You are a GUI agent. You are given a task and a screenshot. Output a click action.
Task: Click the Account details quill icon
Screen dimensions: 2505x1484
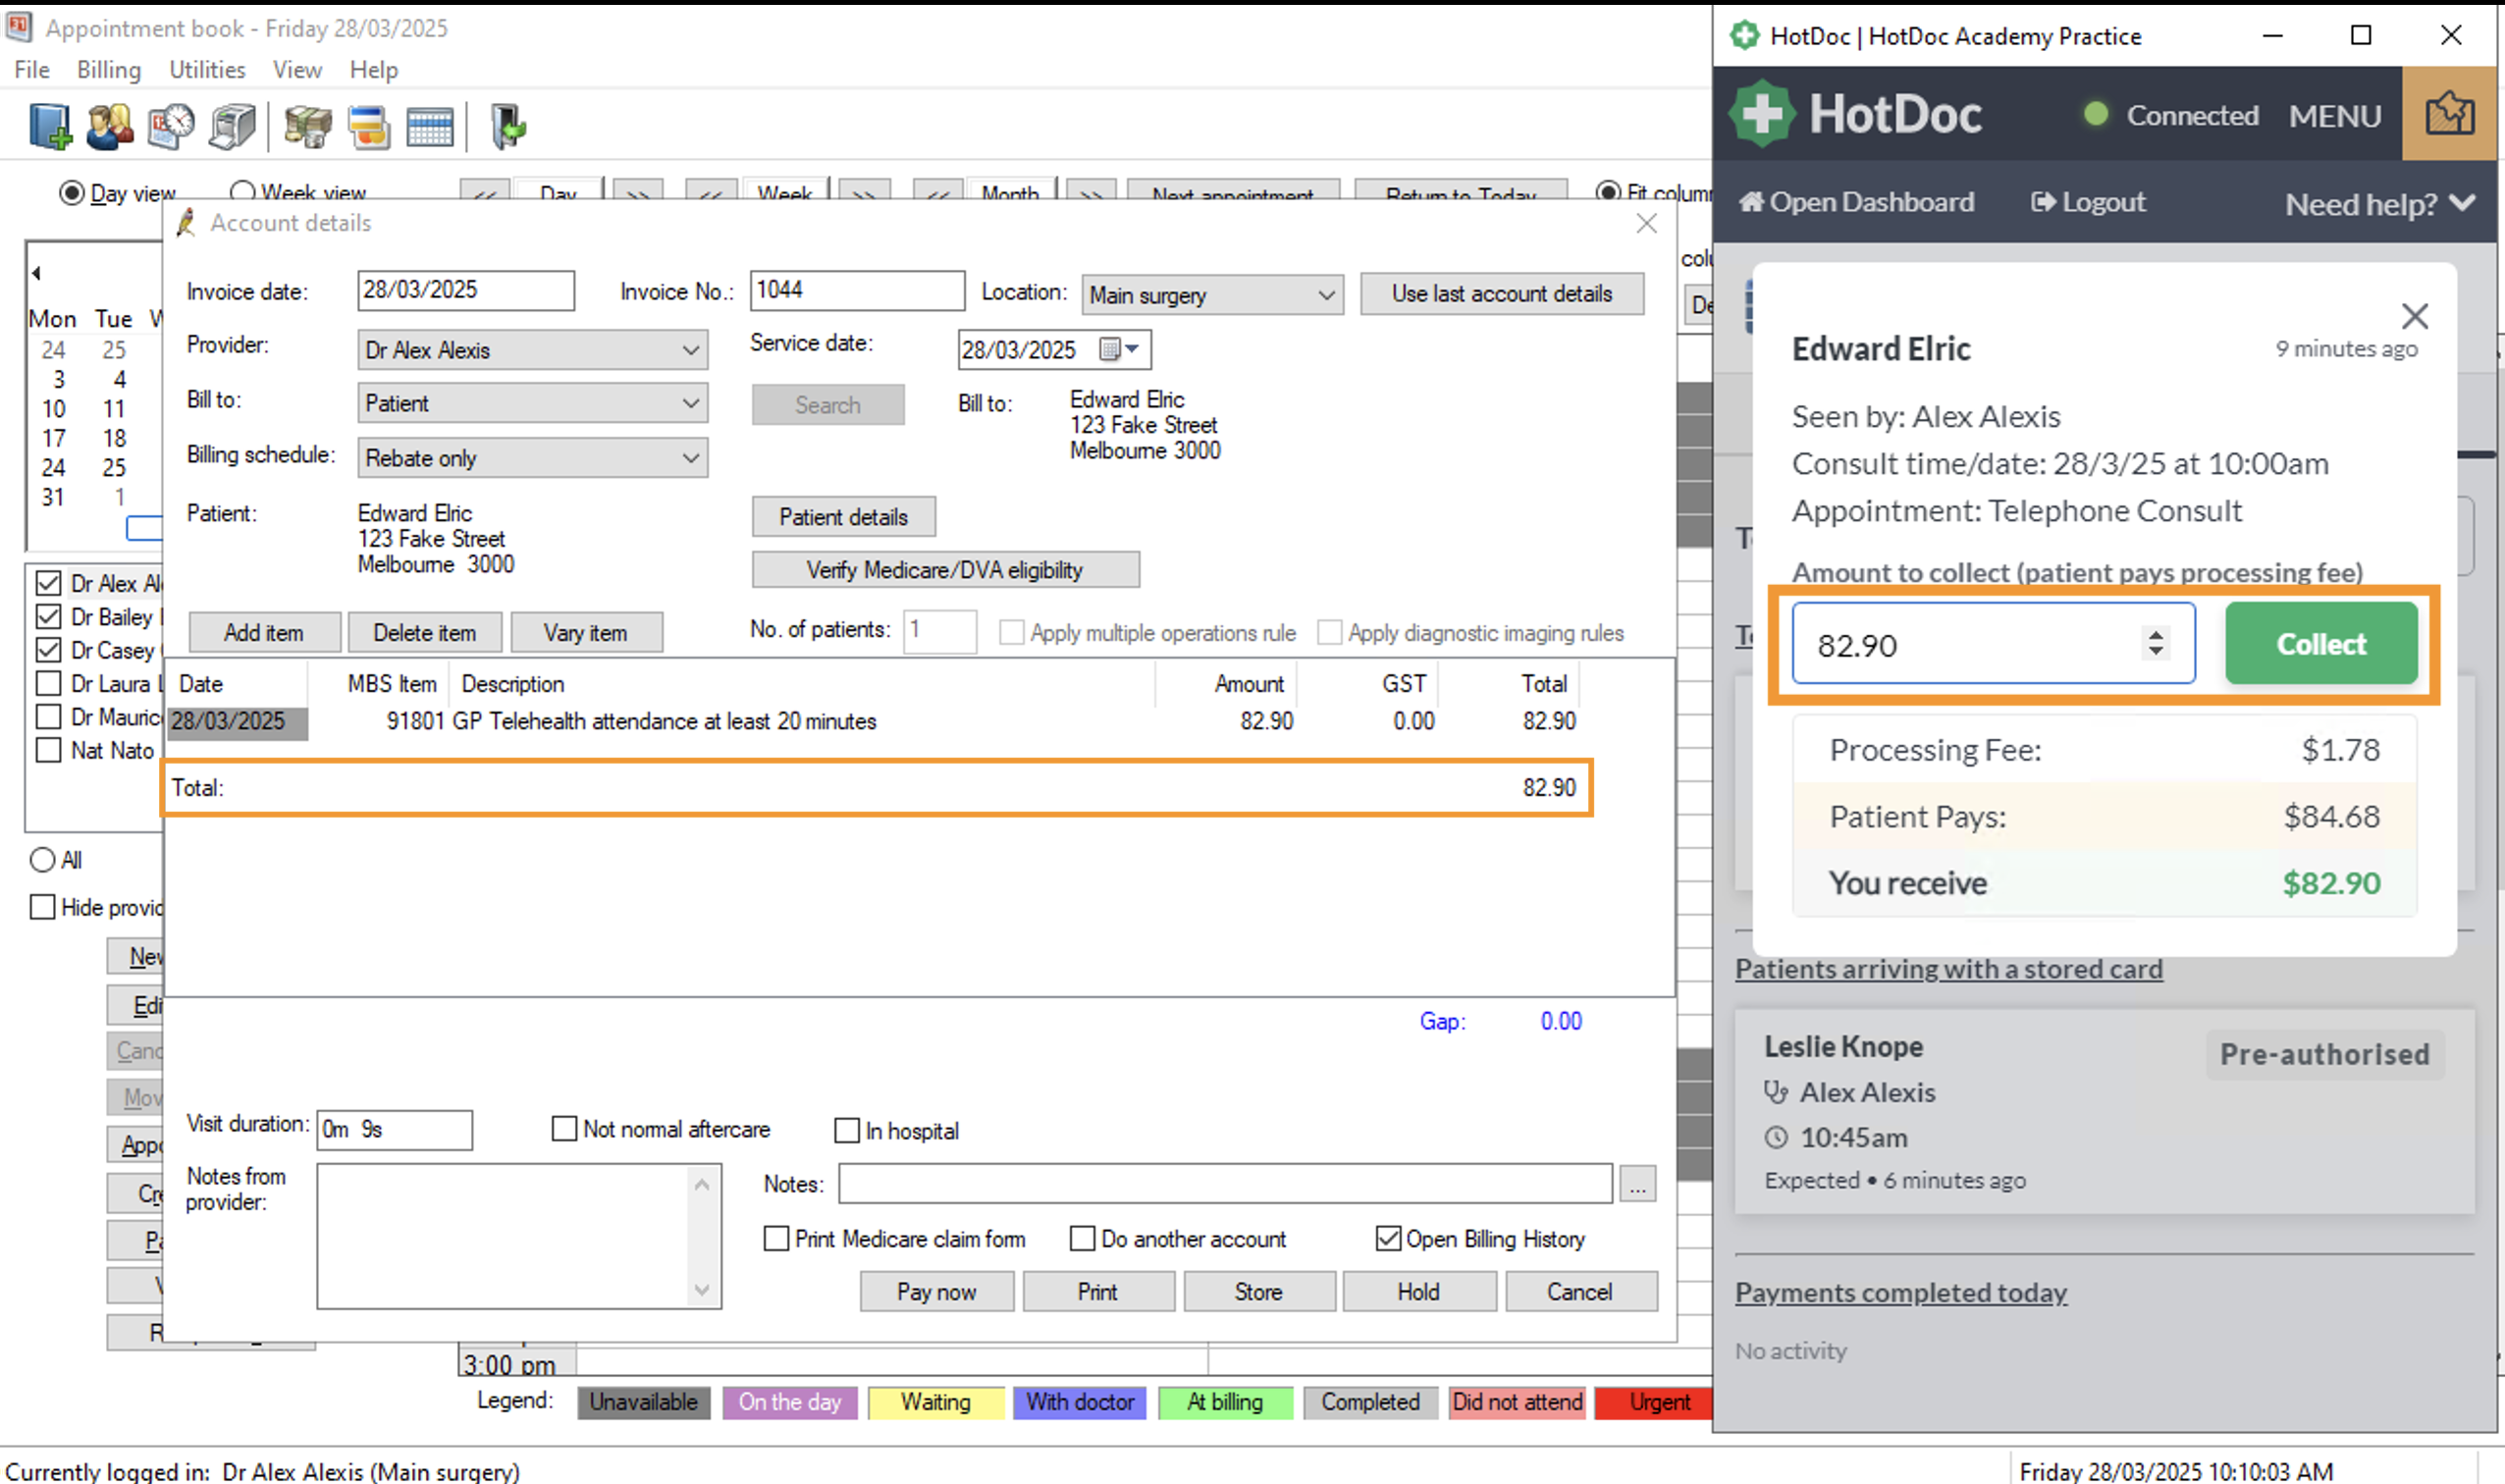point(185,223)
